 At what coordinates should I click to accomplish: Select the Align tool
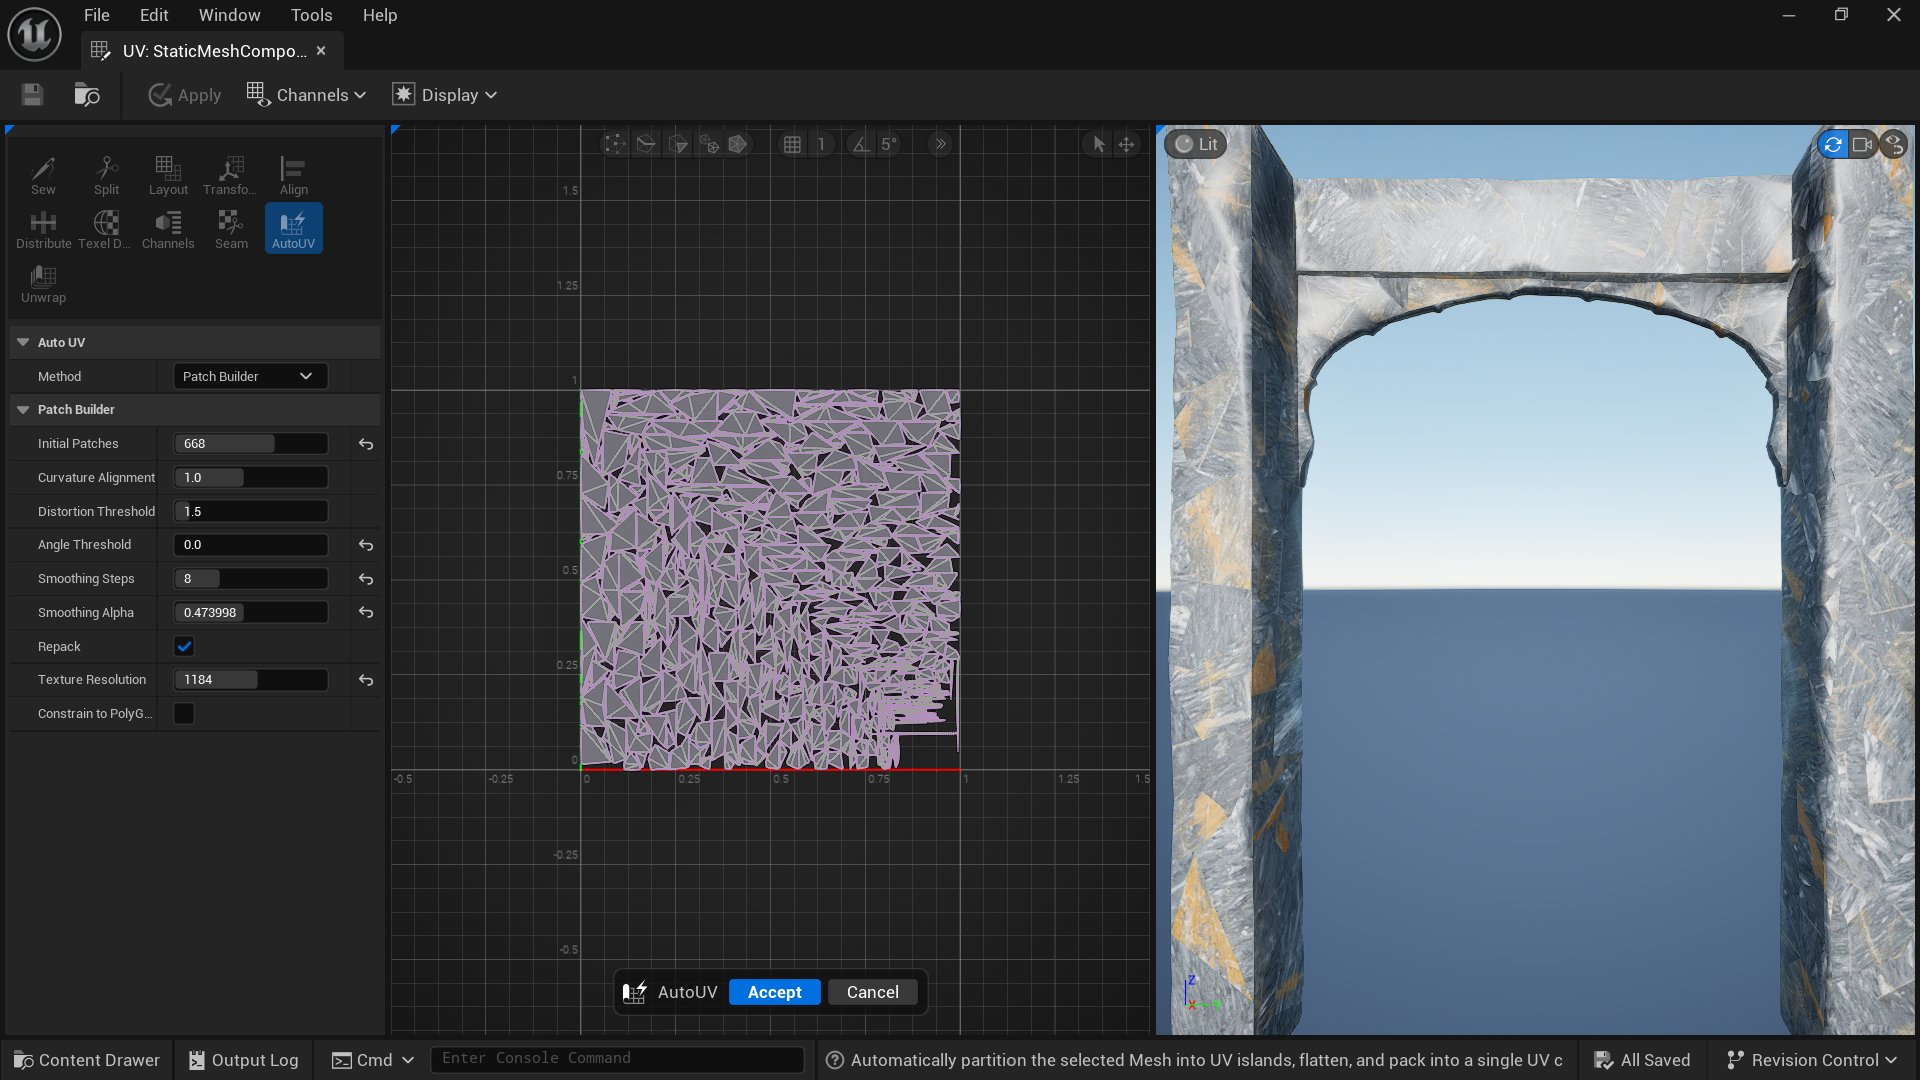293,176
